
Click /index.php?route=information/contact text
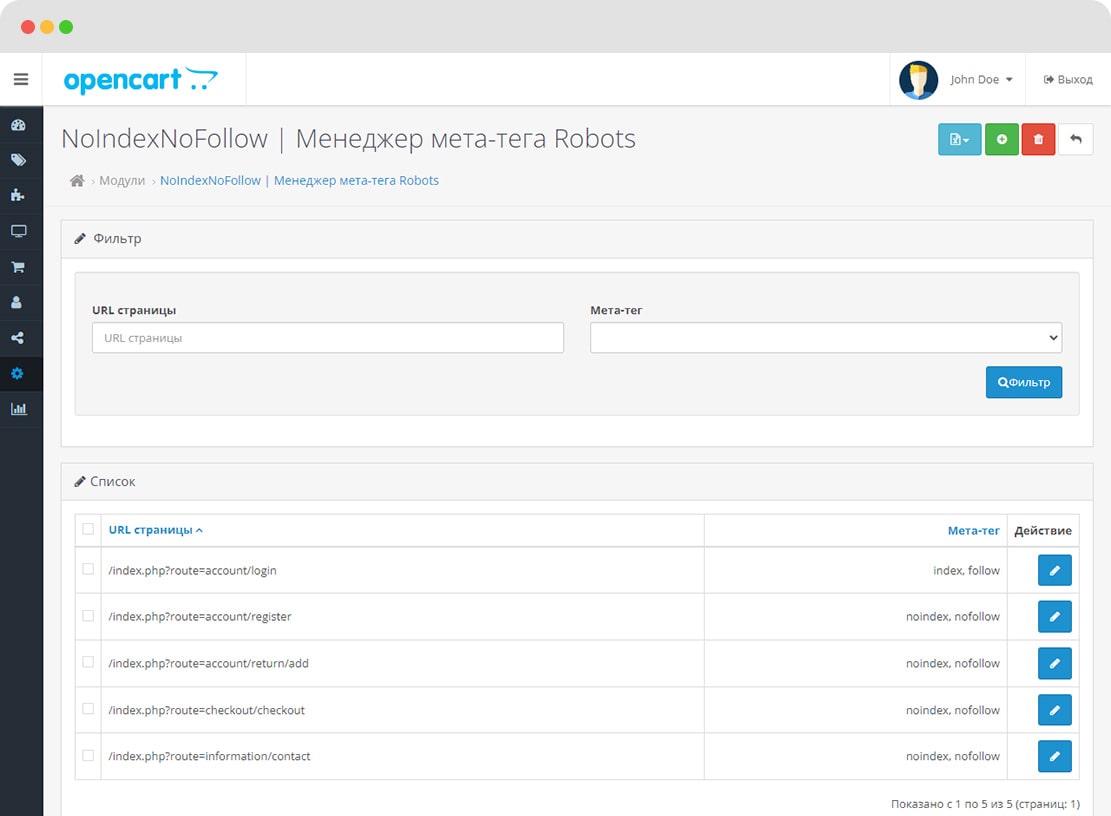[x=209, y=756]
